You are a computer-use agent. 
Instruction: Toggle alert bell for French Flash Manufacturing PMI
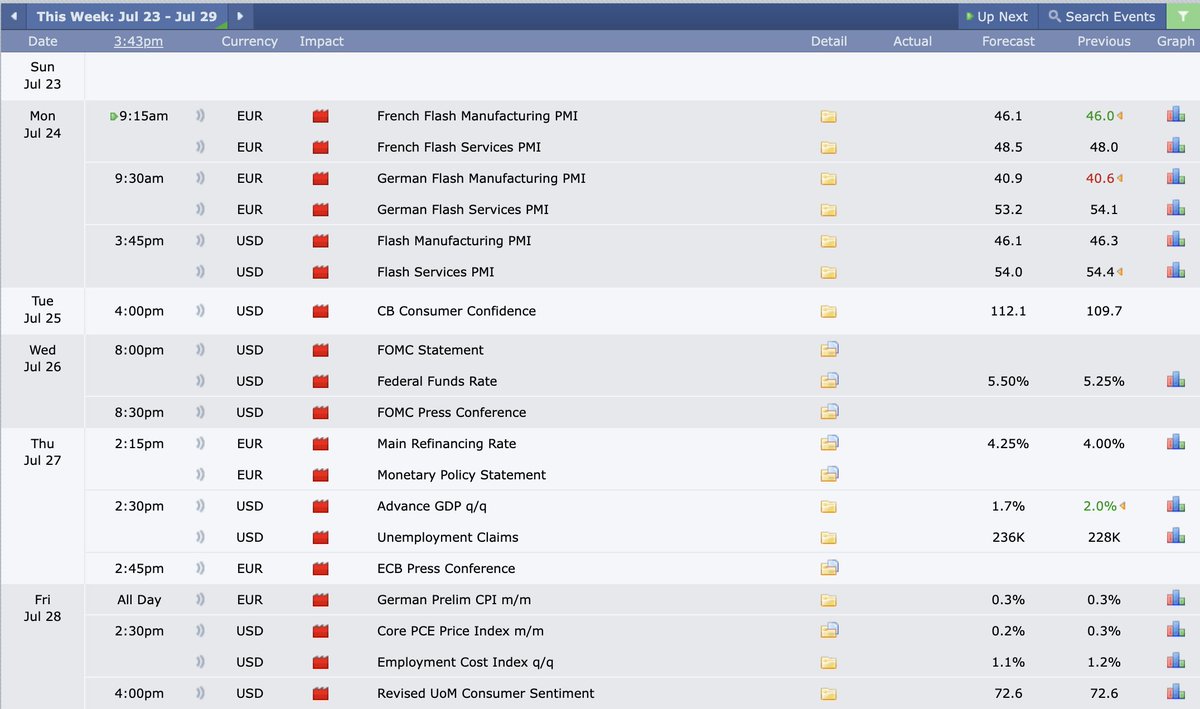click(200, 116)
